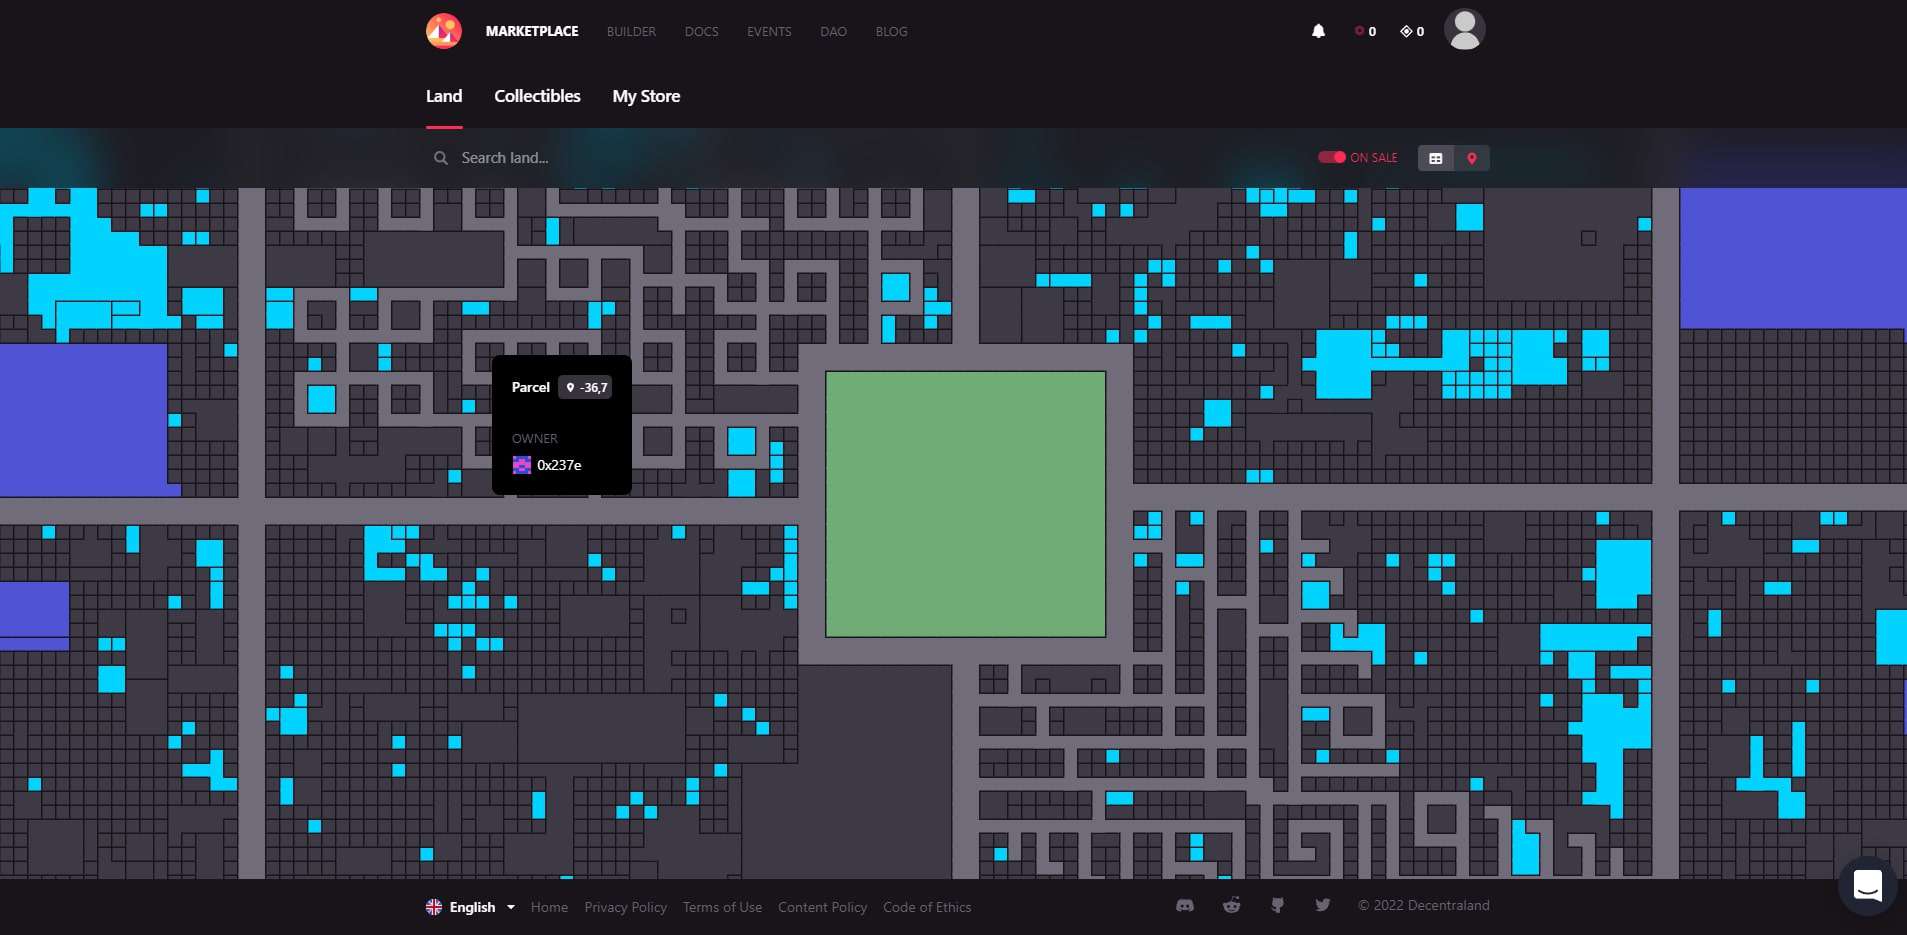Screen dimensions: 1907x935
Task: Open Twitter link in footer
Action: (x=1323, y=906)
